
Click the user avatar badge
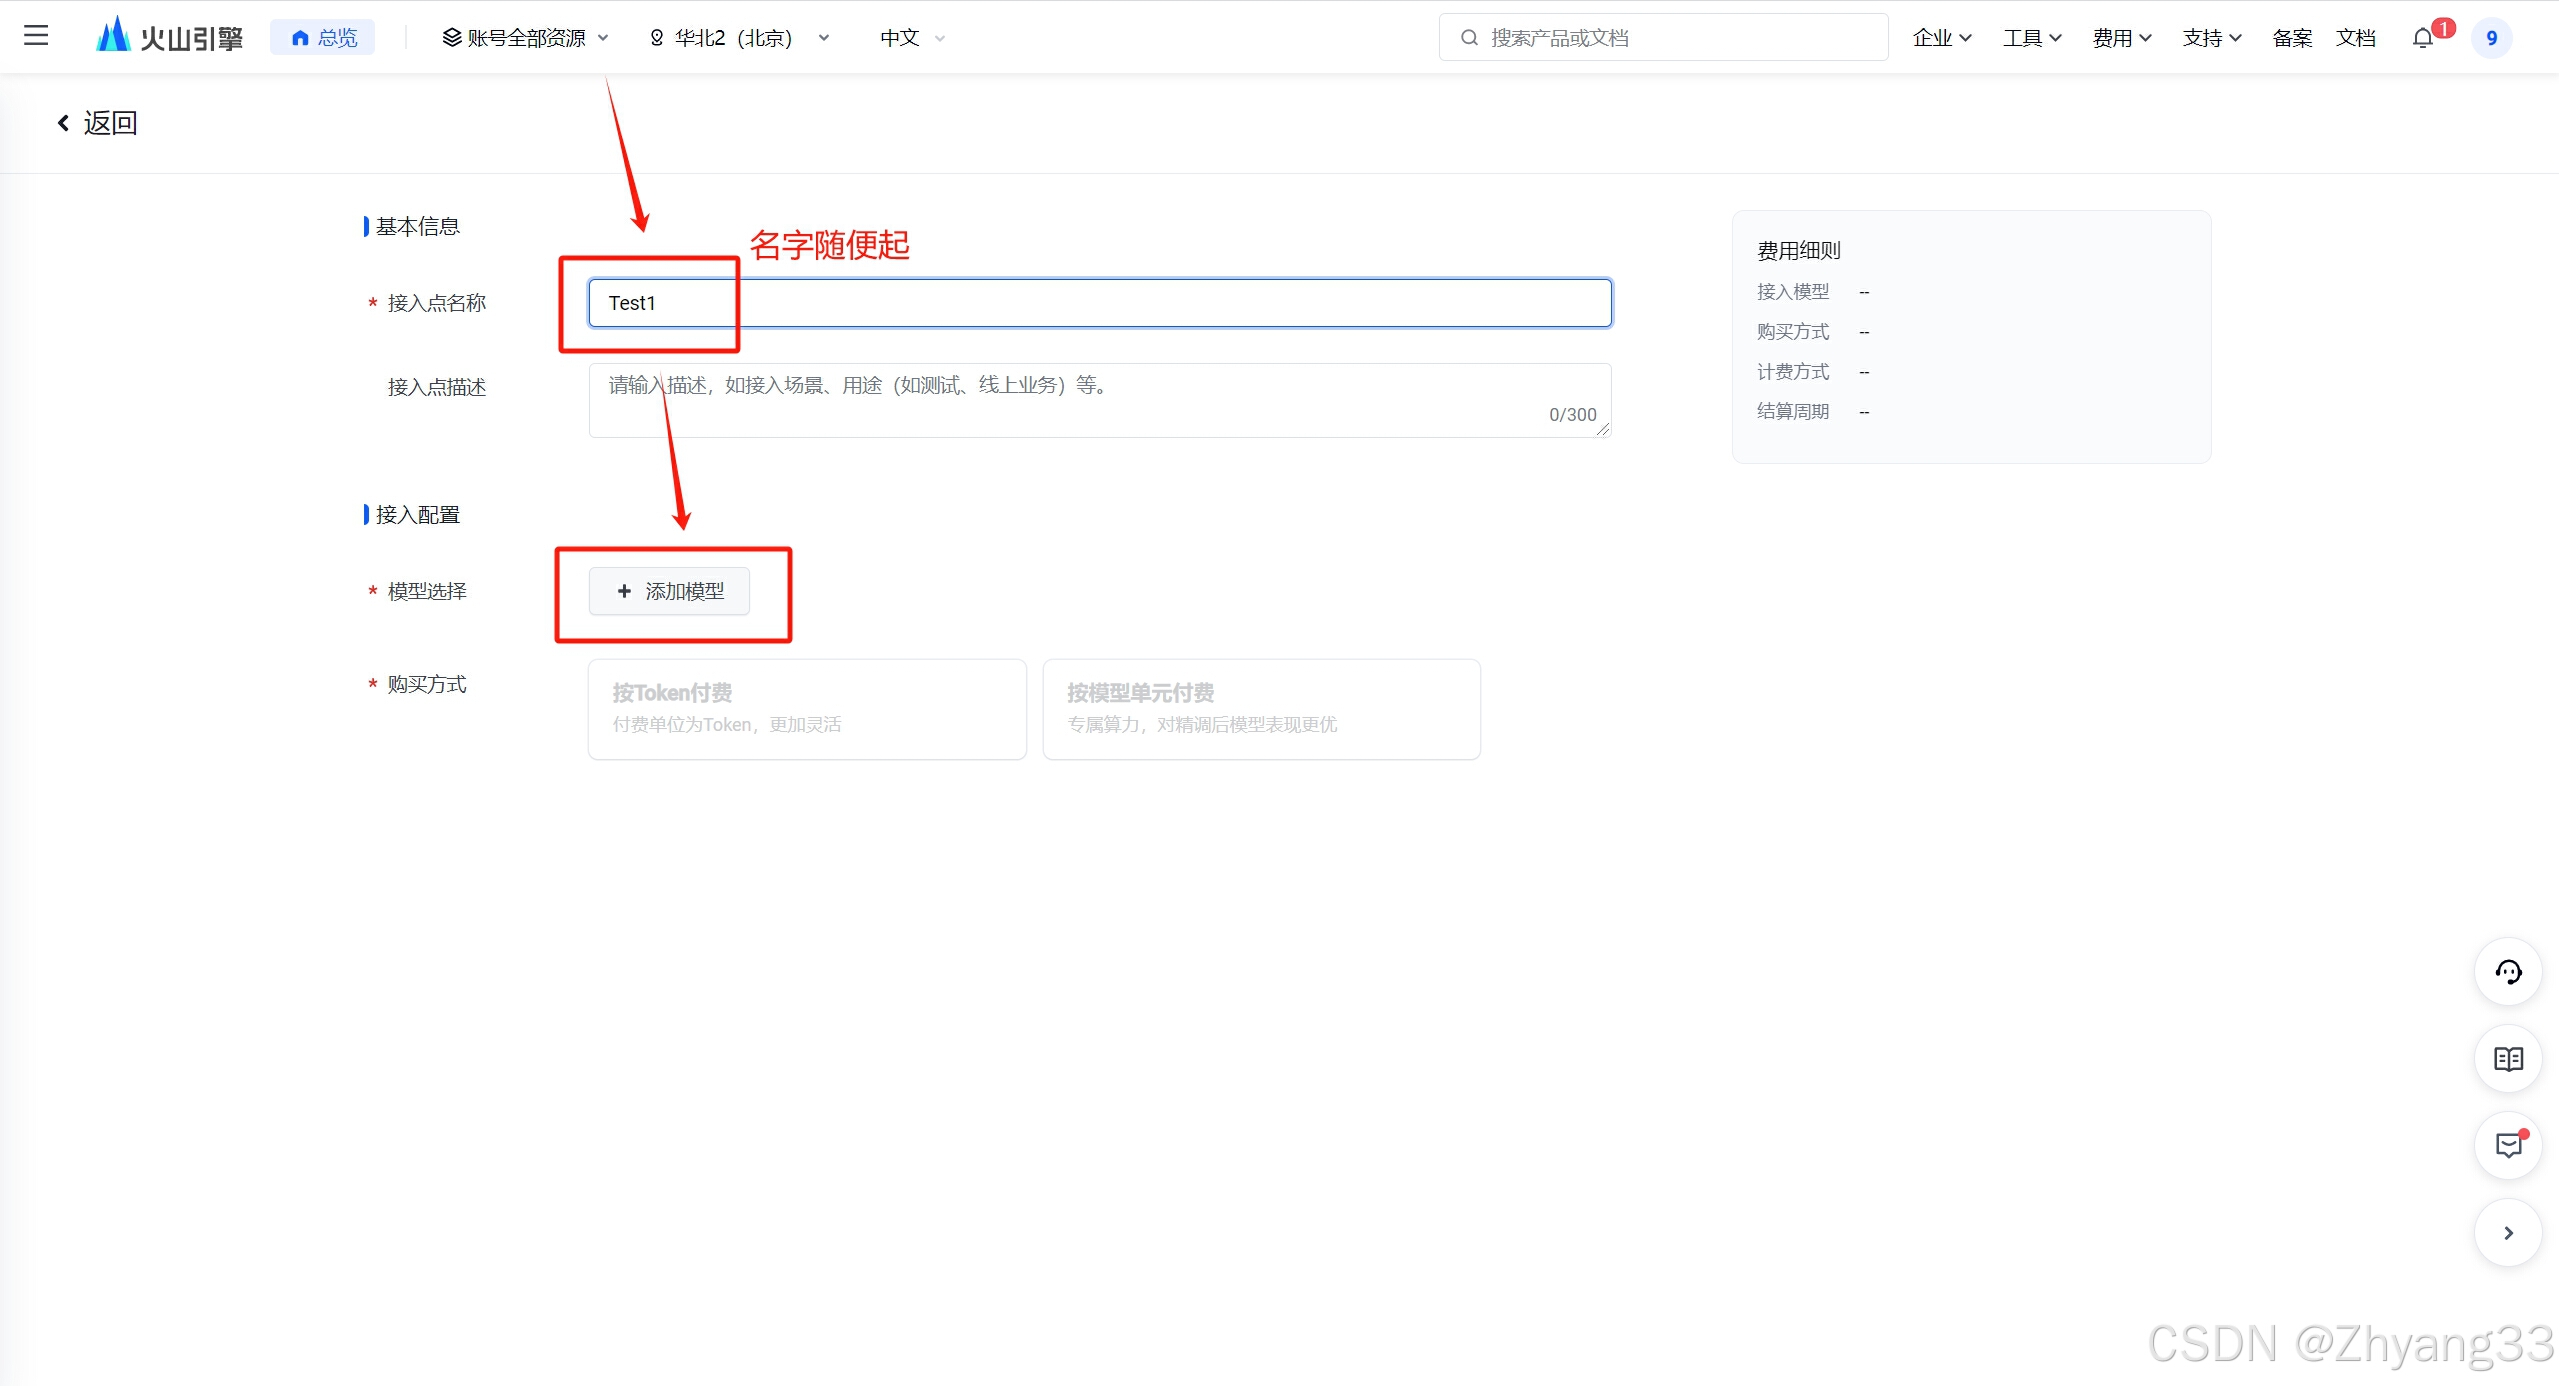click(2491, 38)
